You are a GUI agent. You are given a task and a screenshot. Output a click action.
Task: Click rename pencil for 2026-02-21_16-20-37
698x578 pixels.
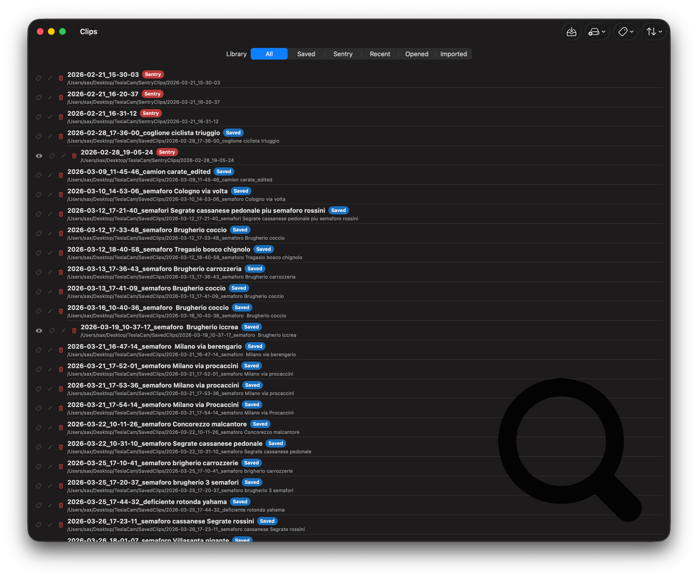[50, 98]
